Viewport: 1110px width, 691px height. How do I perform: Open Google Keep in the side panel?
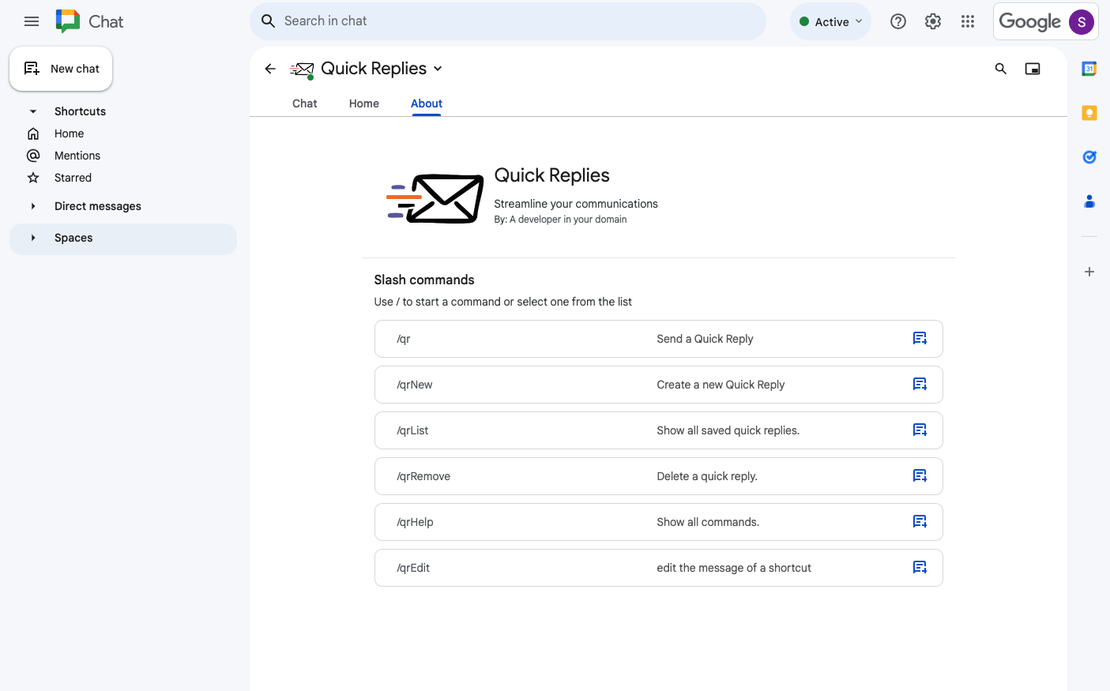(x=1089, y=113)
